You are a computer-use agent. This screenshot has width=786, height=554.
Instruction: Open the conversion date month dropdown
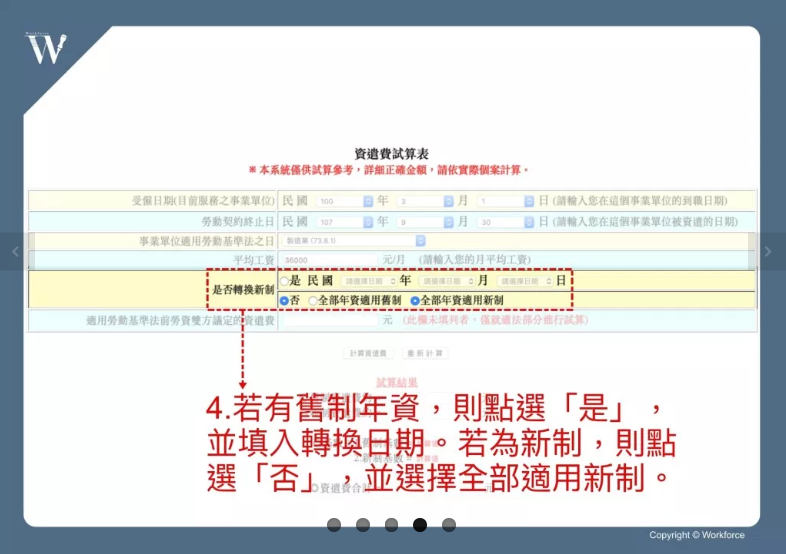[x=447, y=281]
